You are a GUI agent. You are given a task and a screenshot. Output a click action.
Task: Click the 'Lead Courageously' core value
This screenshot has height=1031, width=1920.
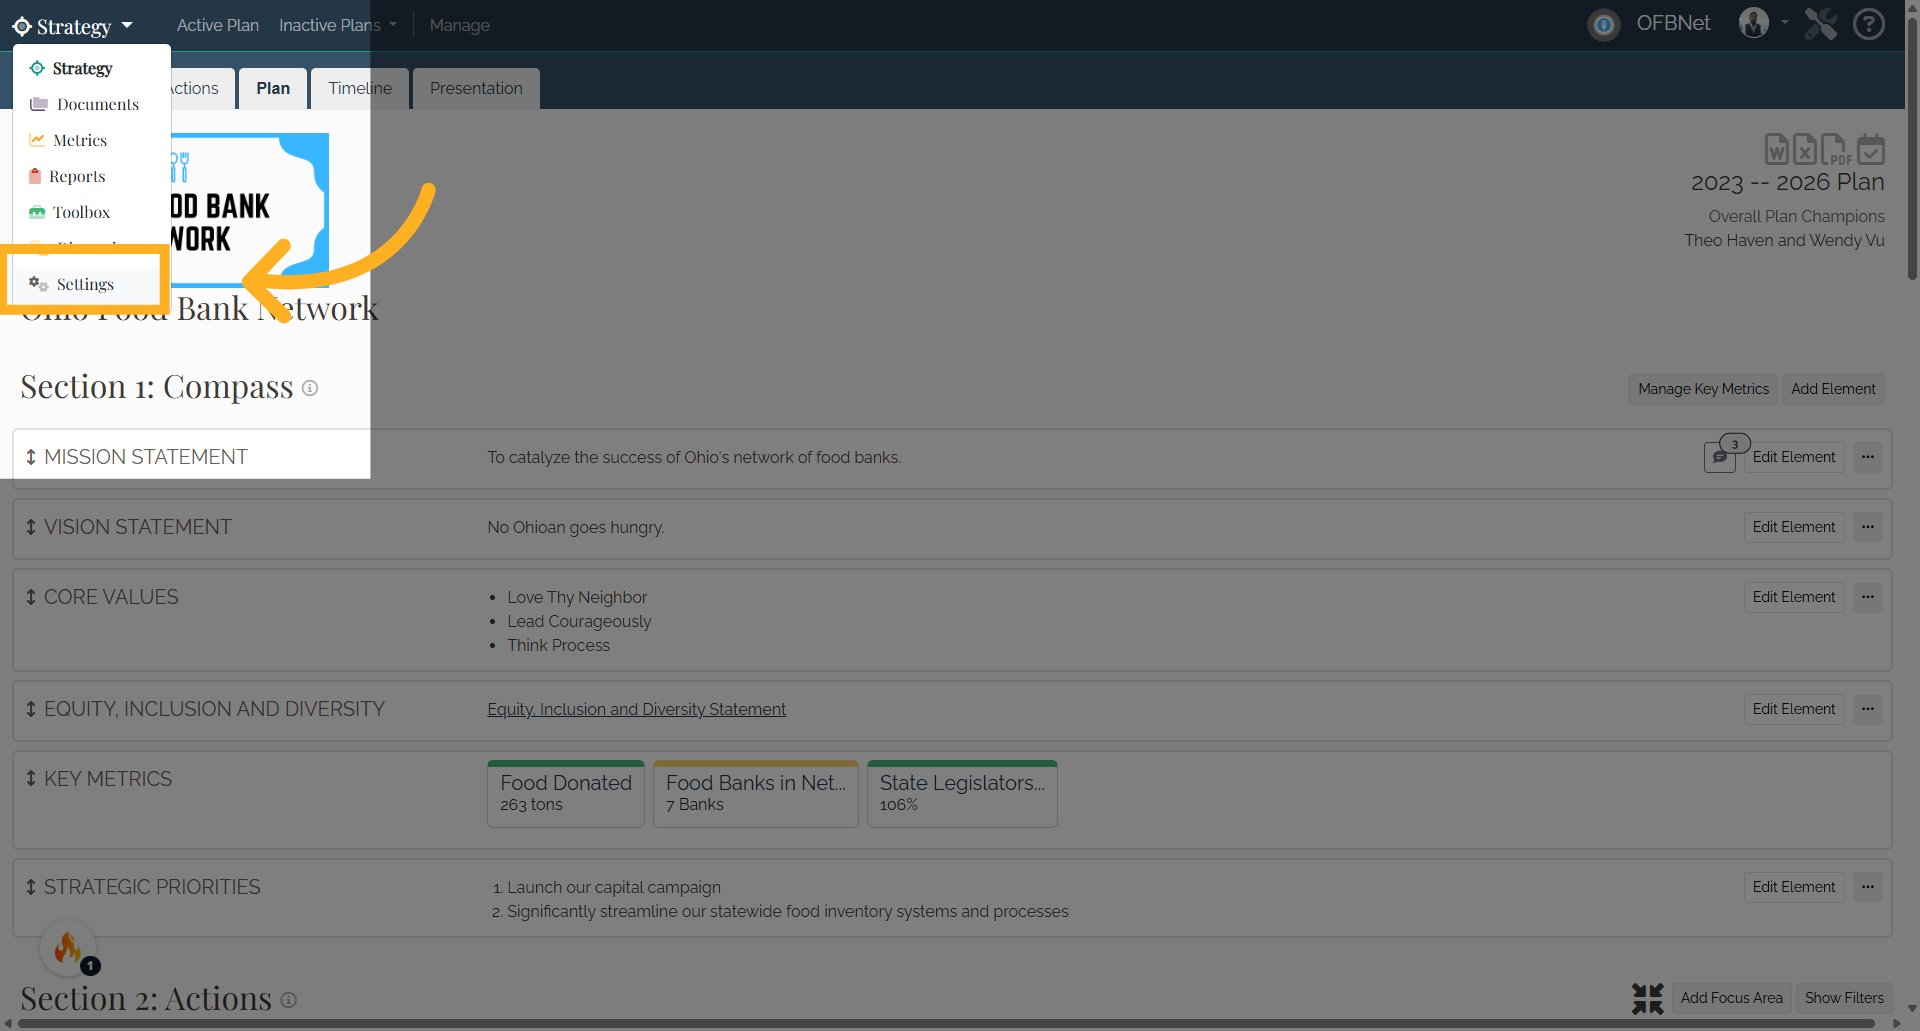[x=579, y=621]
